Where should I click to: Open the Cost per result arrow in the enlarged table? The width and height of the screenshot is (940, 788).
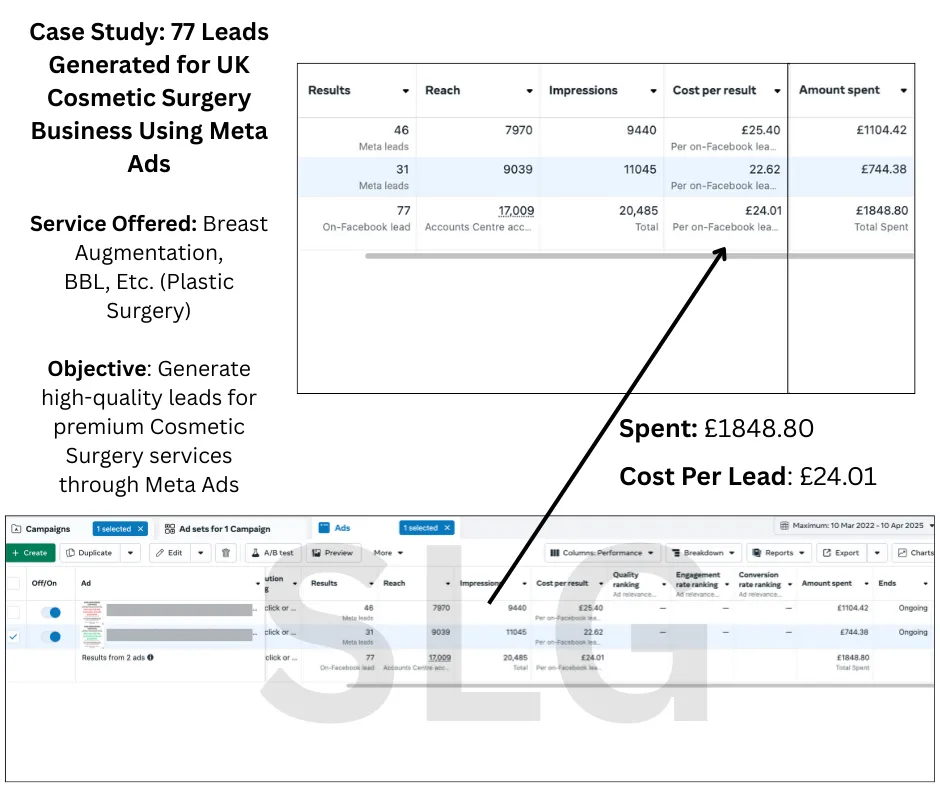(x=777, y=91)
